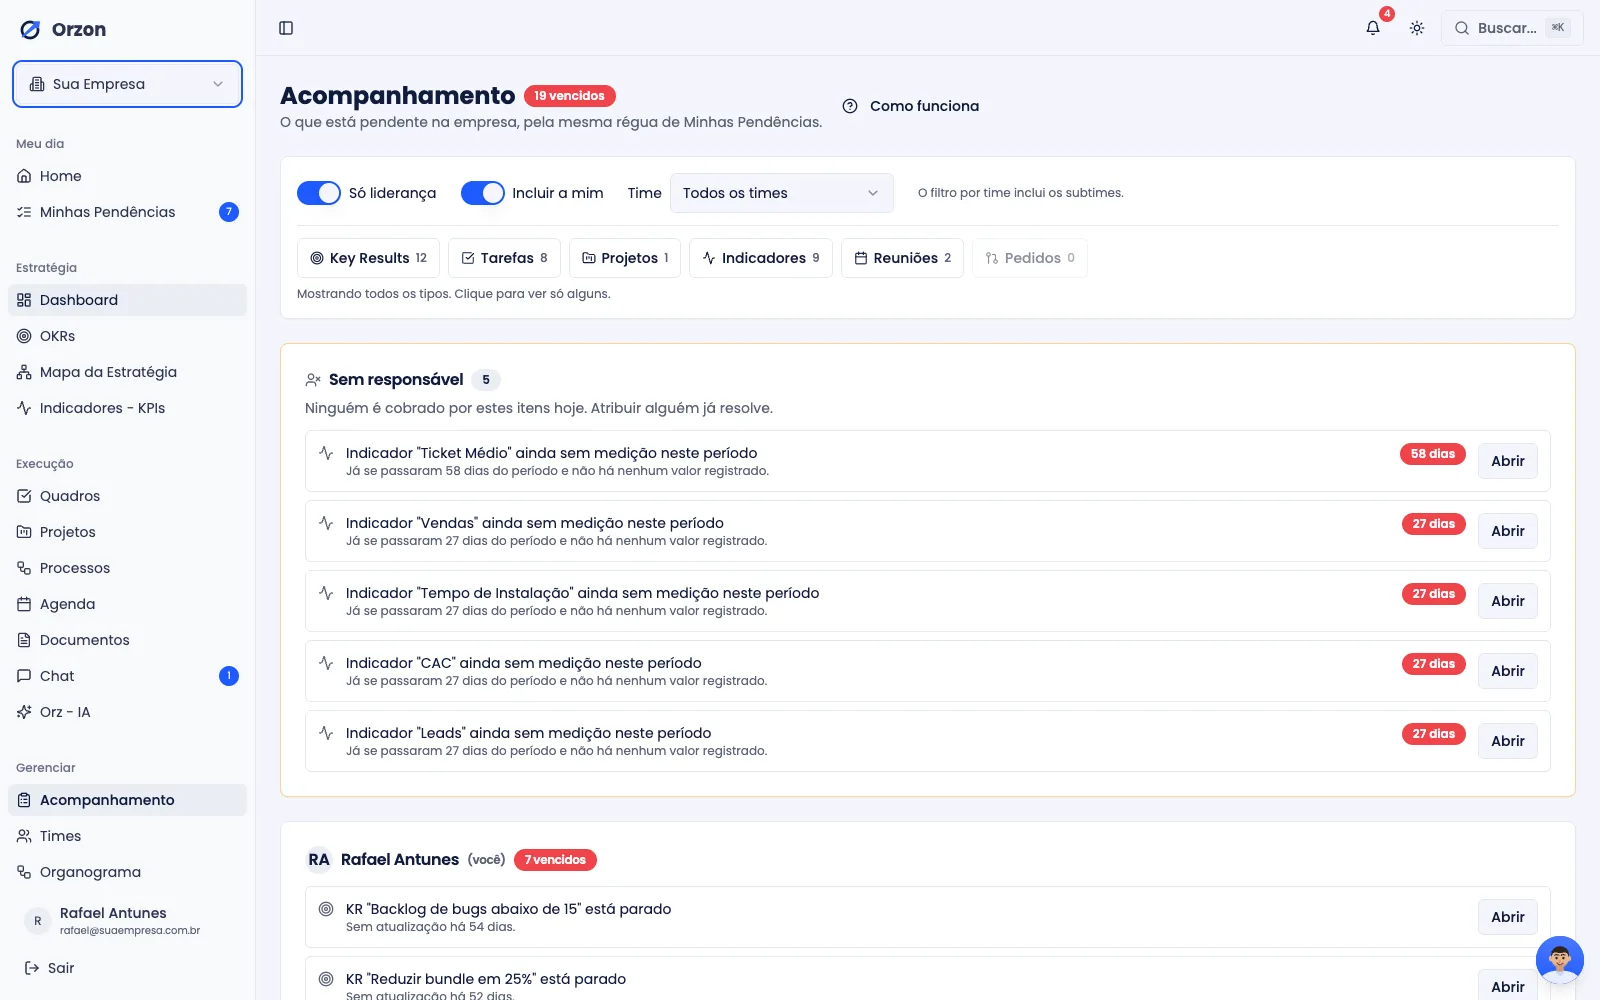Expand the Sua Empresa company selector
The width and height of the screenshot is (1600, 1000).
(x=127, y=84)
